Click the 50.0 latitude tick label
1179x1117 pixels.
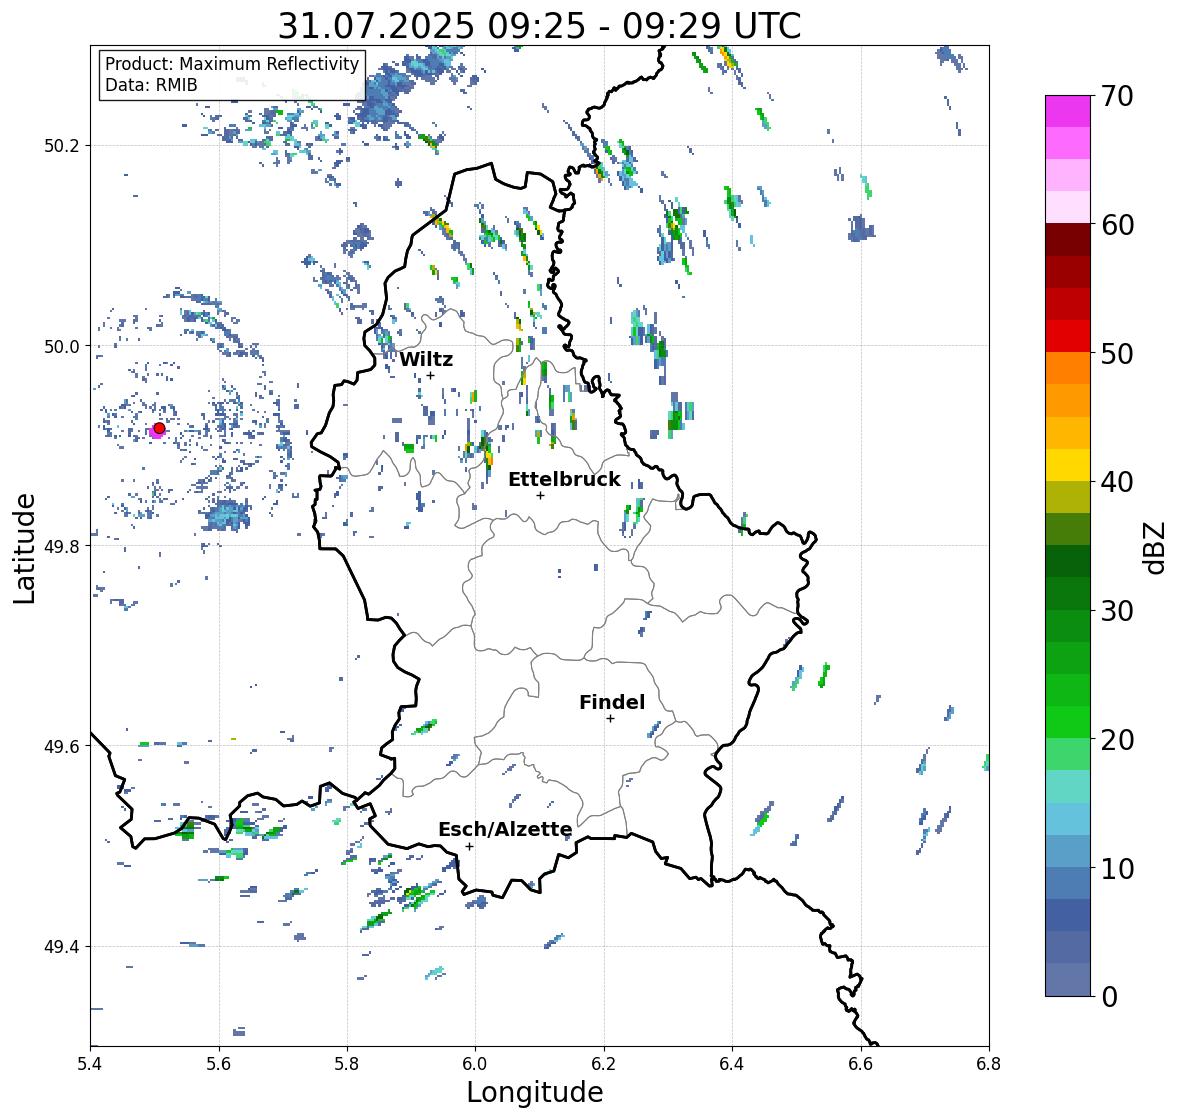click(x=62, y=347)
